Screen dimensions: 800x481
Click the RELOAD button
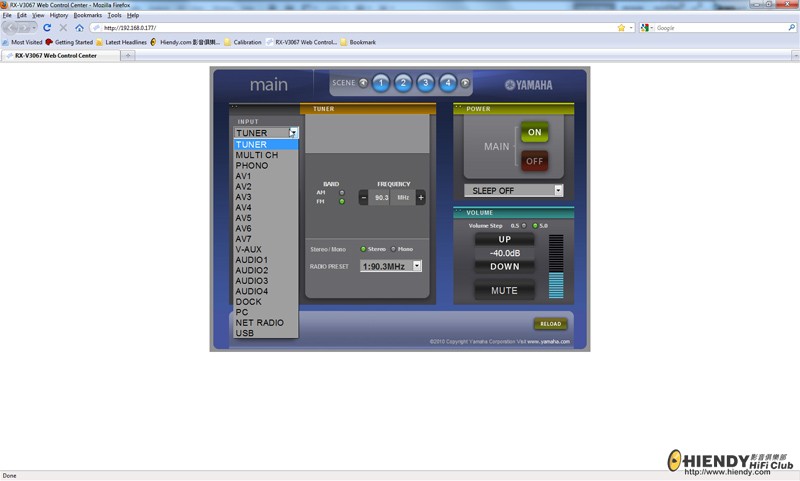click(x=550, y=323)
